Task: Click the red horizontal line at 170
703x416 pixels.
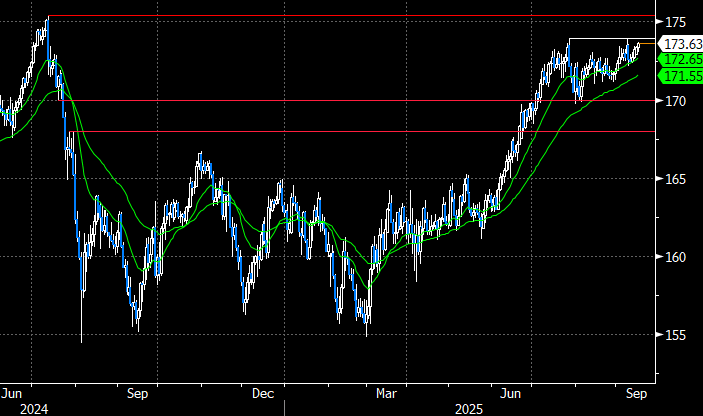Action: coord(300,101)
